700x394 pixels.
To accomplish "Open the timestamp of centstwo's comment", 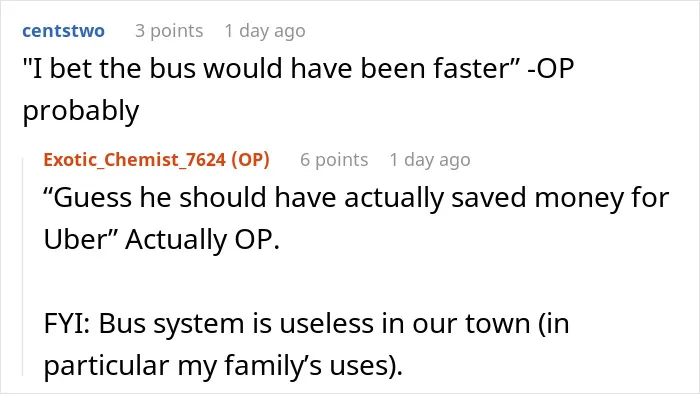I will [x=265, y=31].
